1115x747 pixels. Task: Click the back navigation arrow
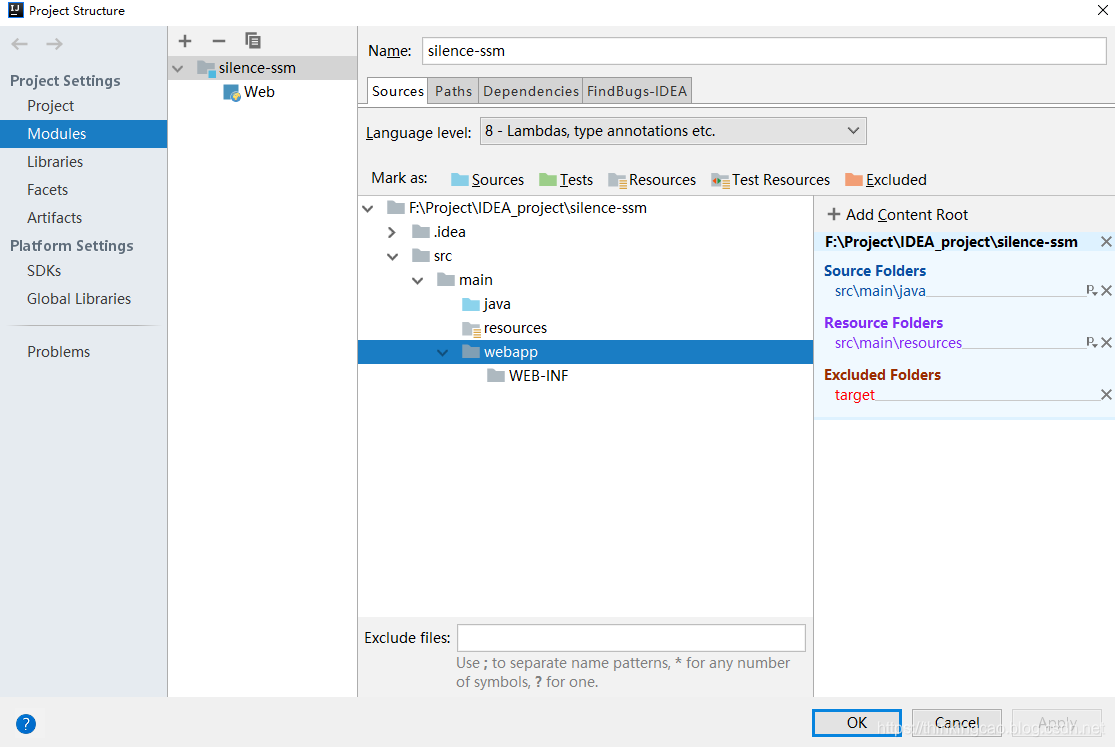tap(19, 44)
